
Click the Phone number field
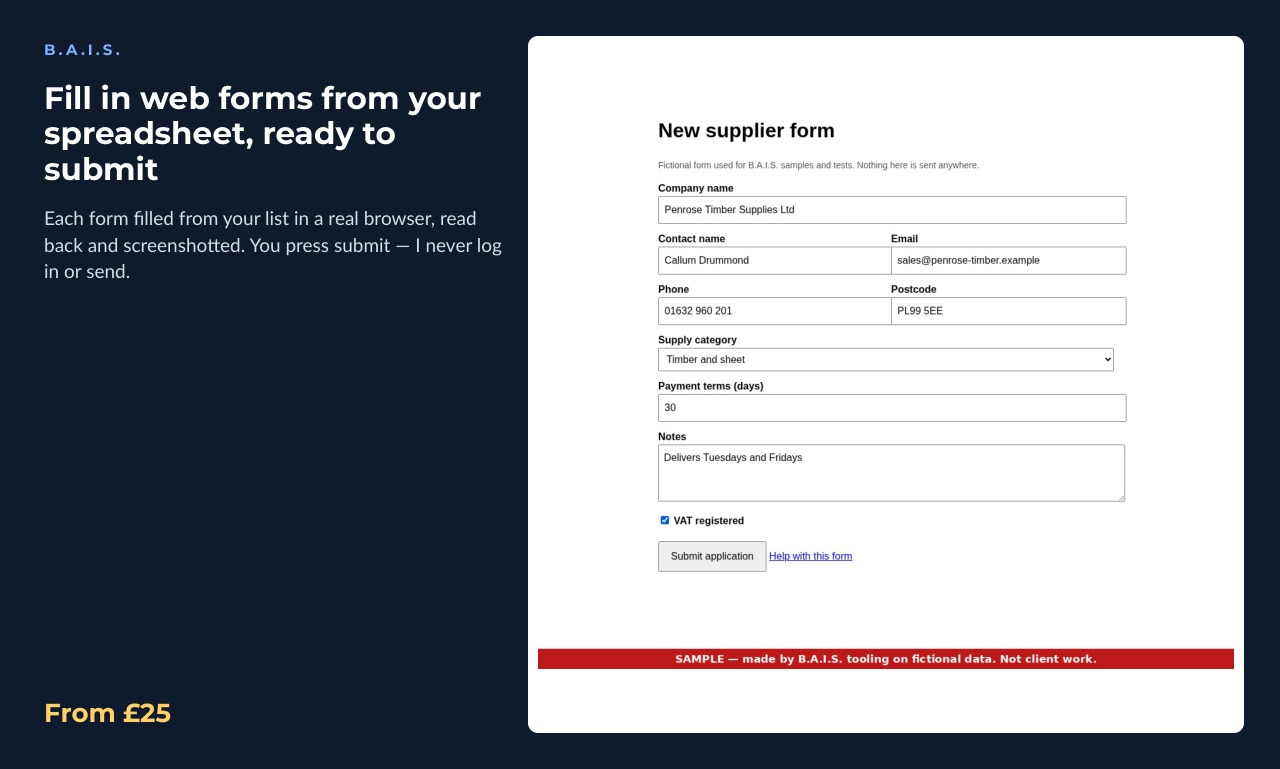pyautogui.click(x=774, y=311)
